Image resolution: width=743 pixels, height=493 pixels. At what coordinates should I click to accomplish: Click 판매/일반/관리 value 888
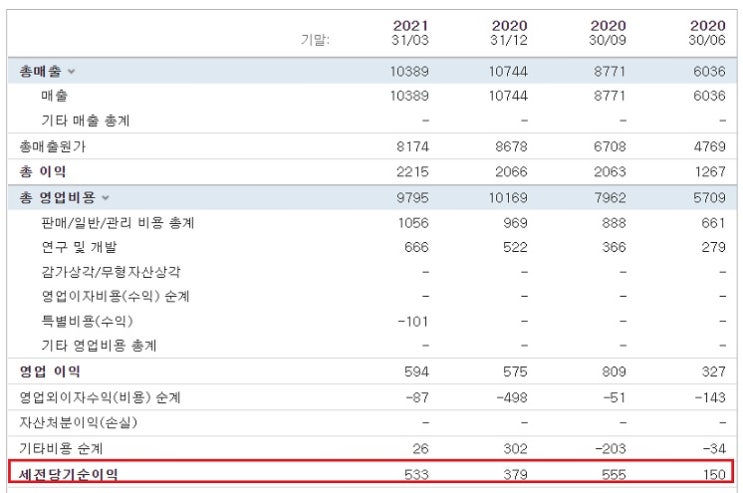click(x=614, y=223)
